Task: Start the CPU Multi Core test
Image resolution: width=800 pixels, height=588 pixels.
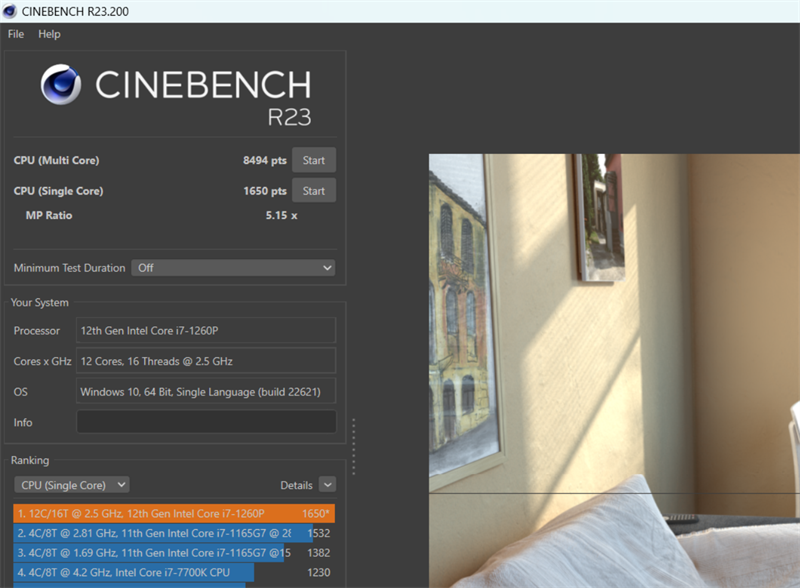Action: click(314, 160)
